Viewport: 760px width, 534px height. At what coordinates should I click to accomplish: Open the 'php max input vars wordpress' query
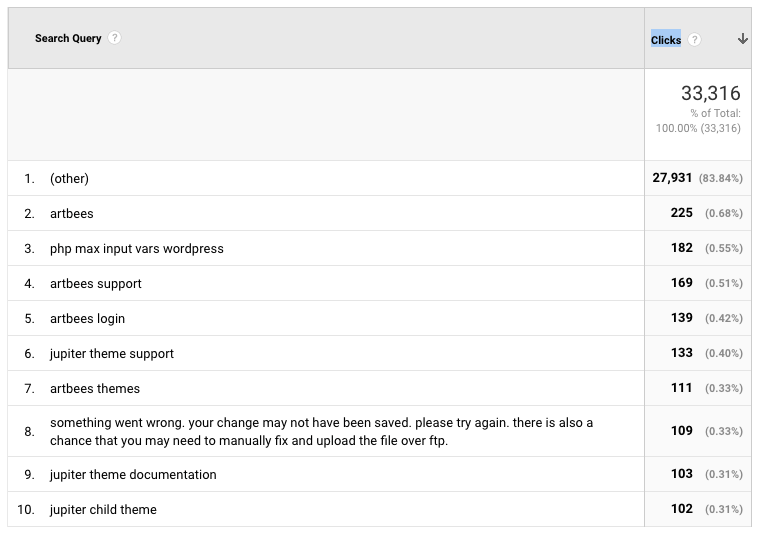[137, 249]
